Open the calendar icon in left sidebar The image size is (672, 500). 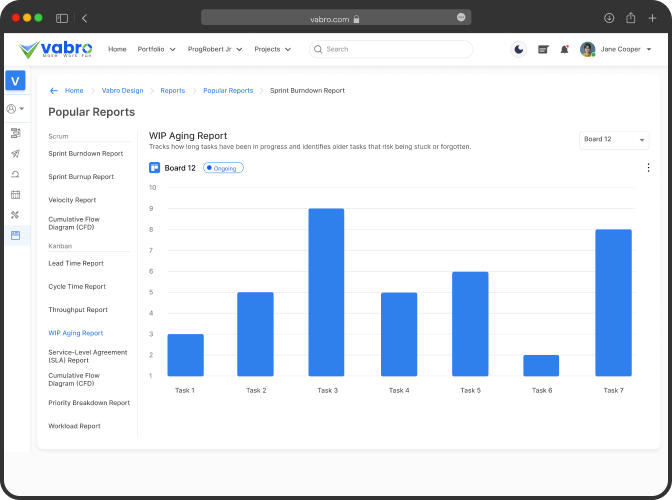click(15, 194)
